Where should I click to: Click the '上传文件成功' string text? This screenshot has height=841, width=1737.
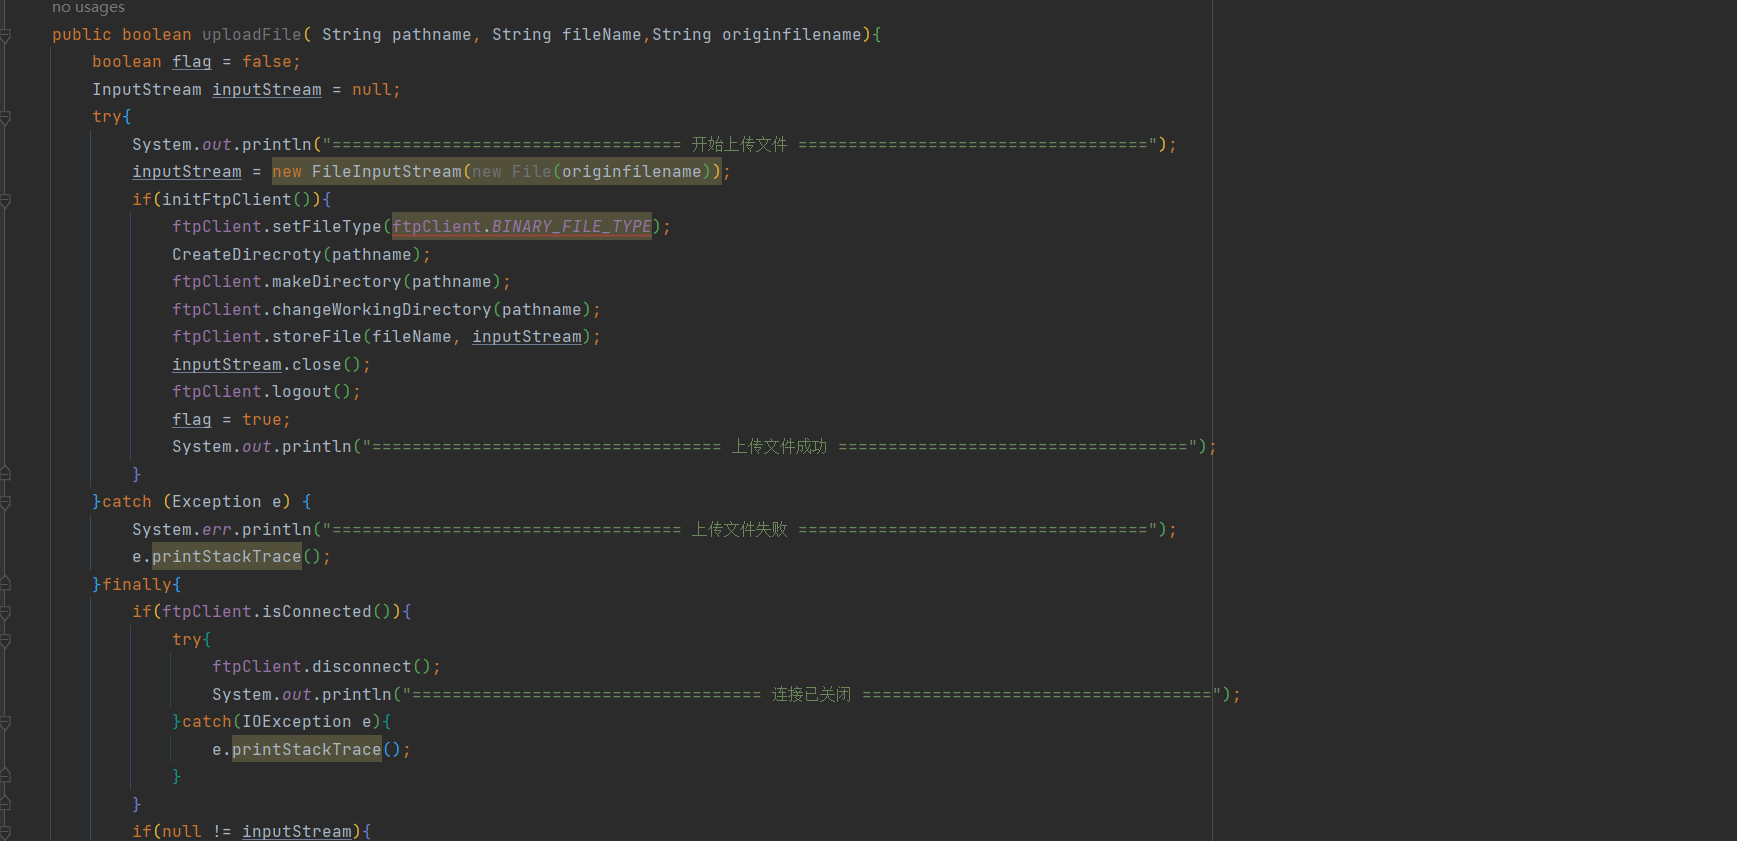[779, 447]
